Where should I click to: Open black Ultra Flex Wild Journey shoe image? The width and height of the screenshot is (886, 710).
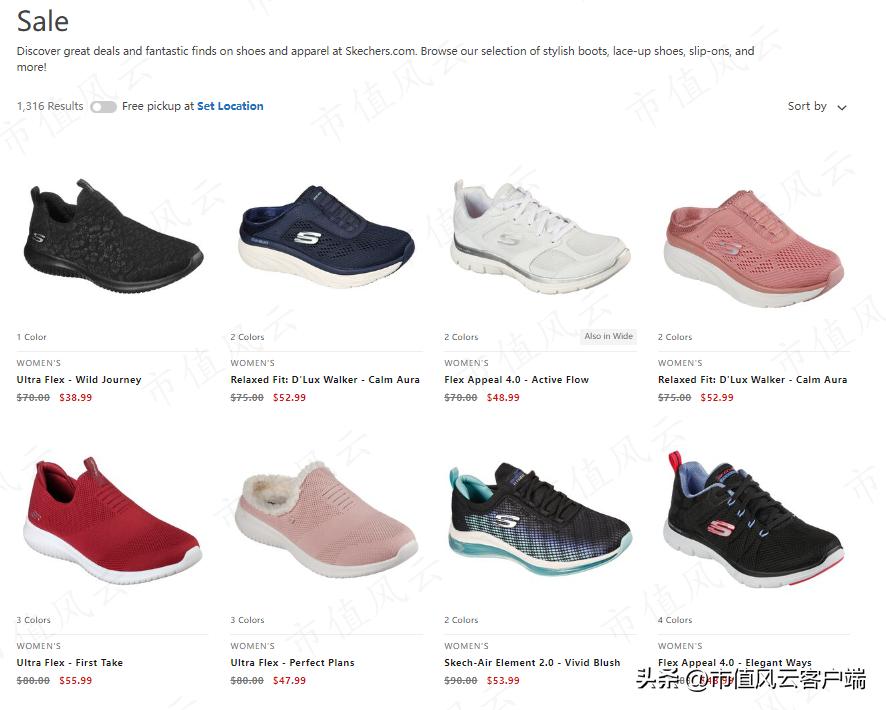pyautogui.click(x=112, y=236)
